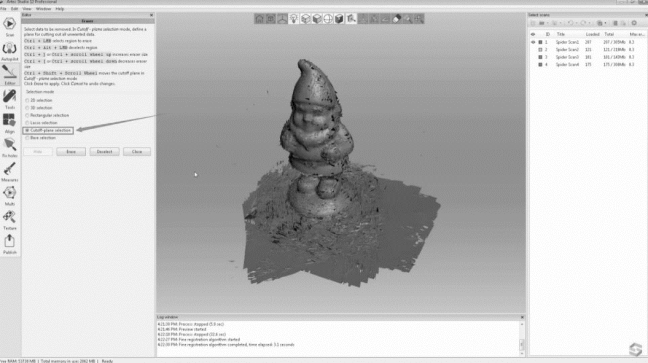Expand the undo dropdown arrow in scans toolbar

coord(576,23)
